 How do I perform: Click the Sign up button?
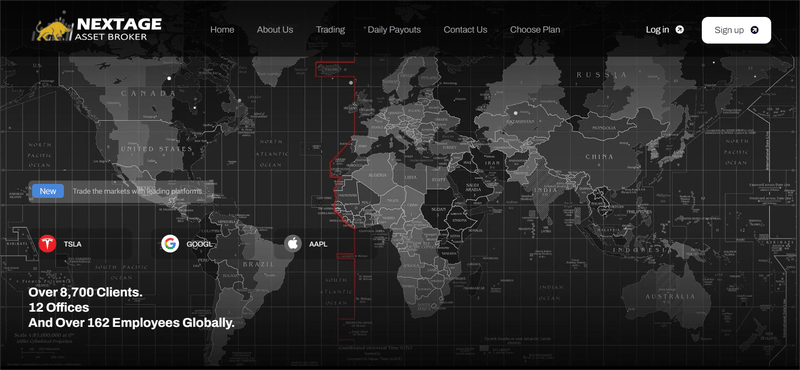click(x=736, y=30)
